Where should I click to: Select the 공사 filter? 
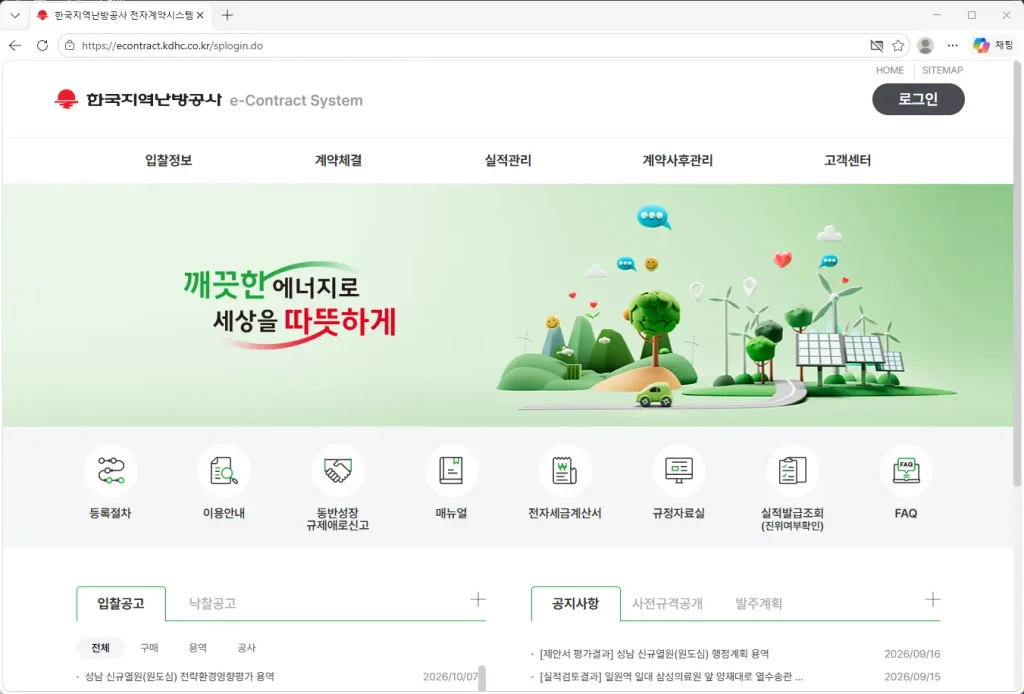pos(246,648)
